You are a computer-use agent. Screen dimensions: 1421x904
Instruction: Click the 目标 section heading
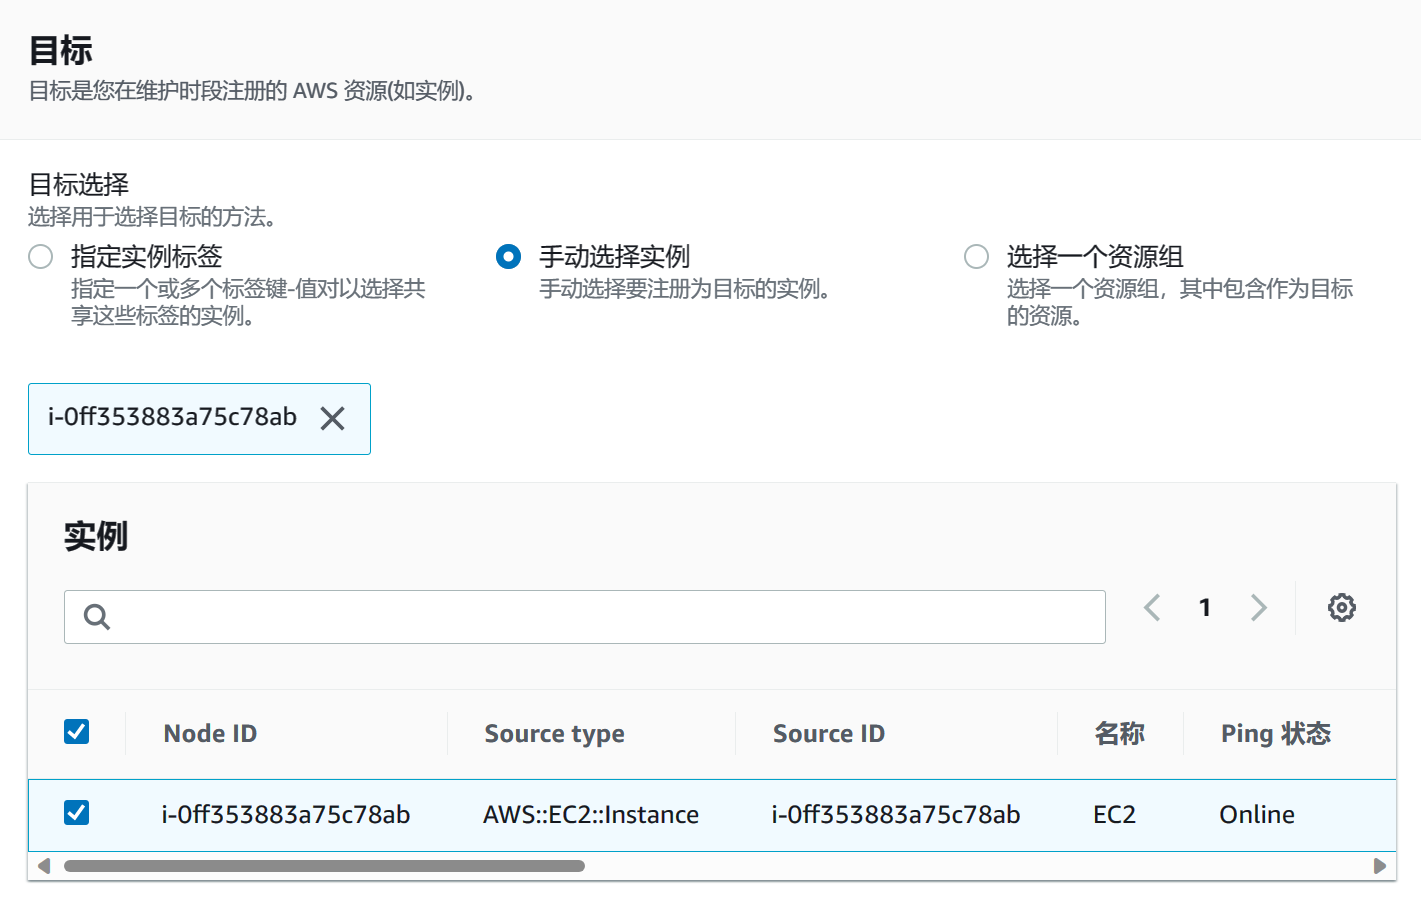coord(61,50)
